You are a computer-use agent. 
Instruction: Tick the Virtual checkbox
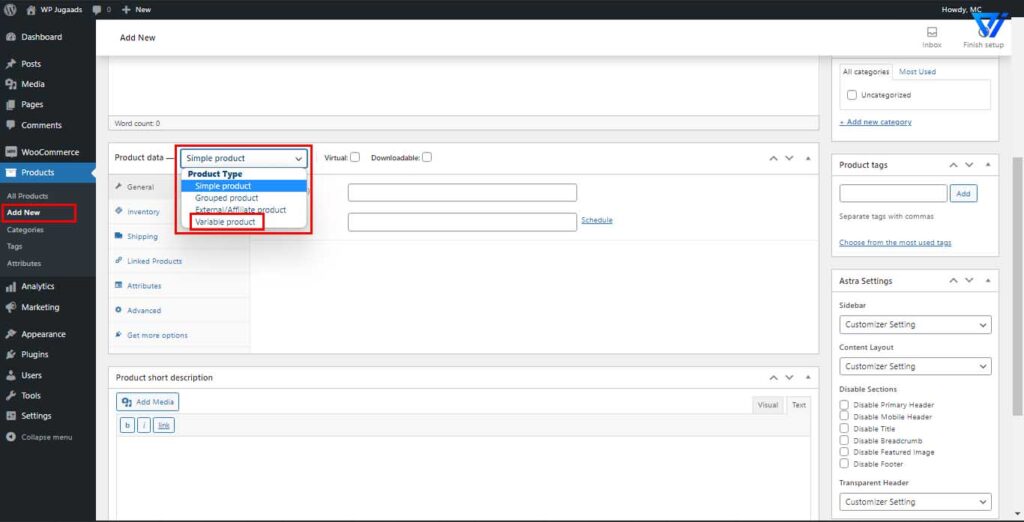point(355,157)
